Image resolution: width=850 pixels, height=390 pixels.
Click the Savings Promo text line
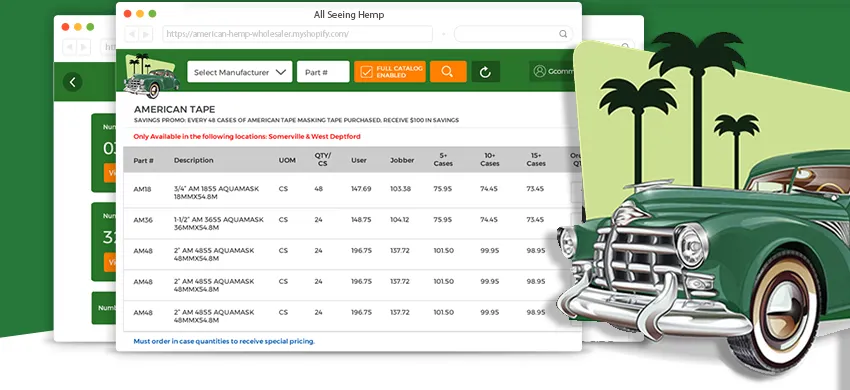click(296, 120)
